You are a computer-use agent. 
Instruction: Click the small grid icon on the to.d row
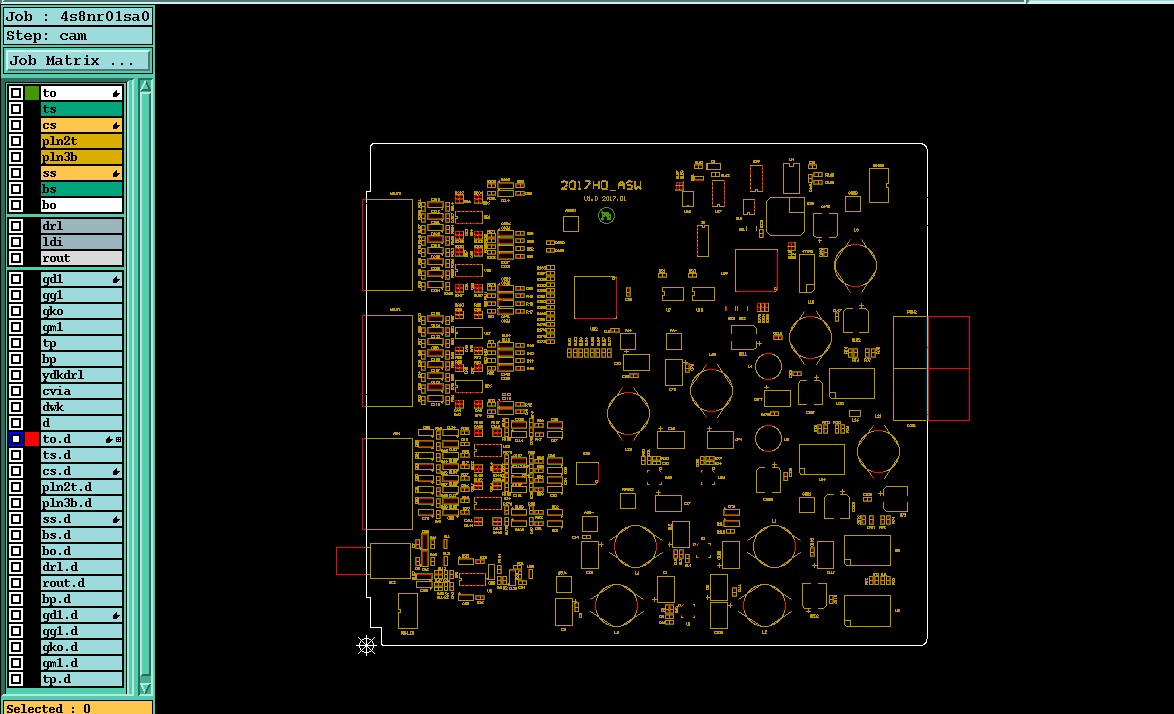click(118, 440)
